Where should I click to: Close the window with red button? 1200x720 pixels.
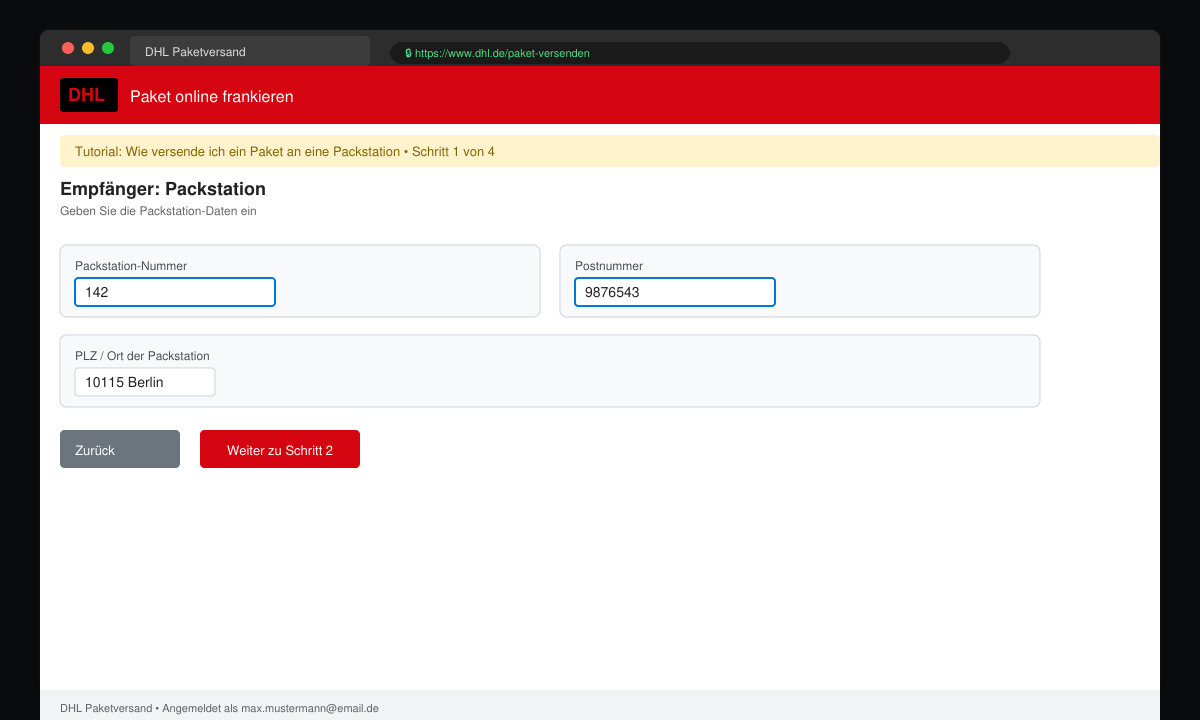coord(68,48)
